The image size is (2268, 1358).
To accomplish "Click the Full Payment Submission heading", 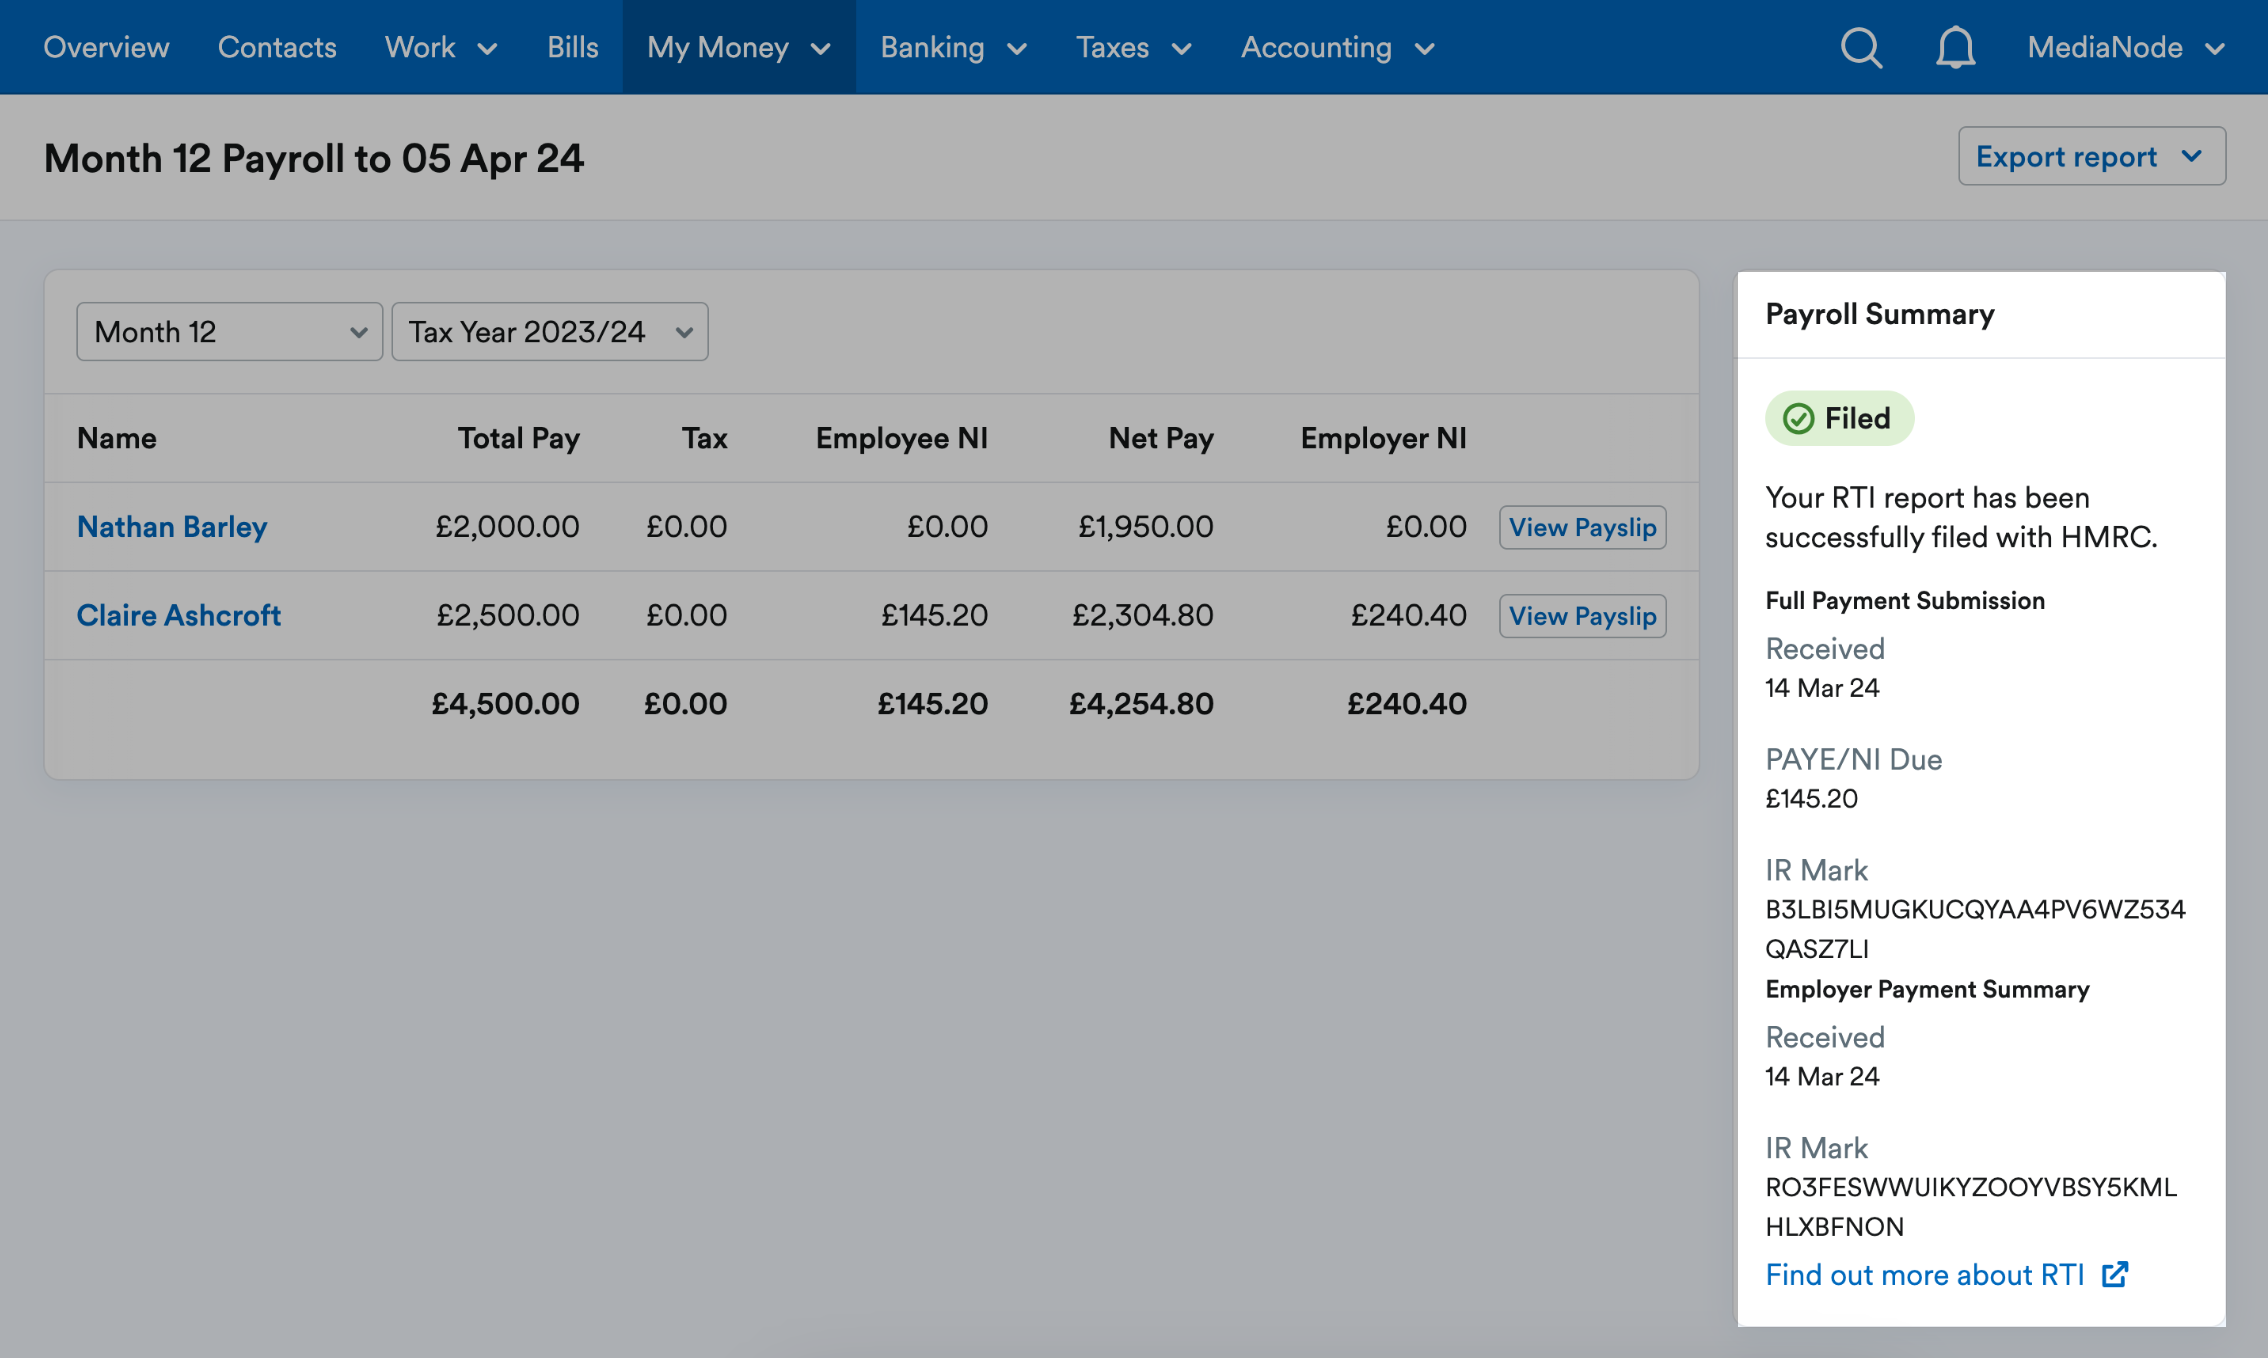I will (1905, 600).
